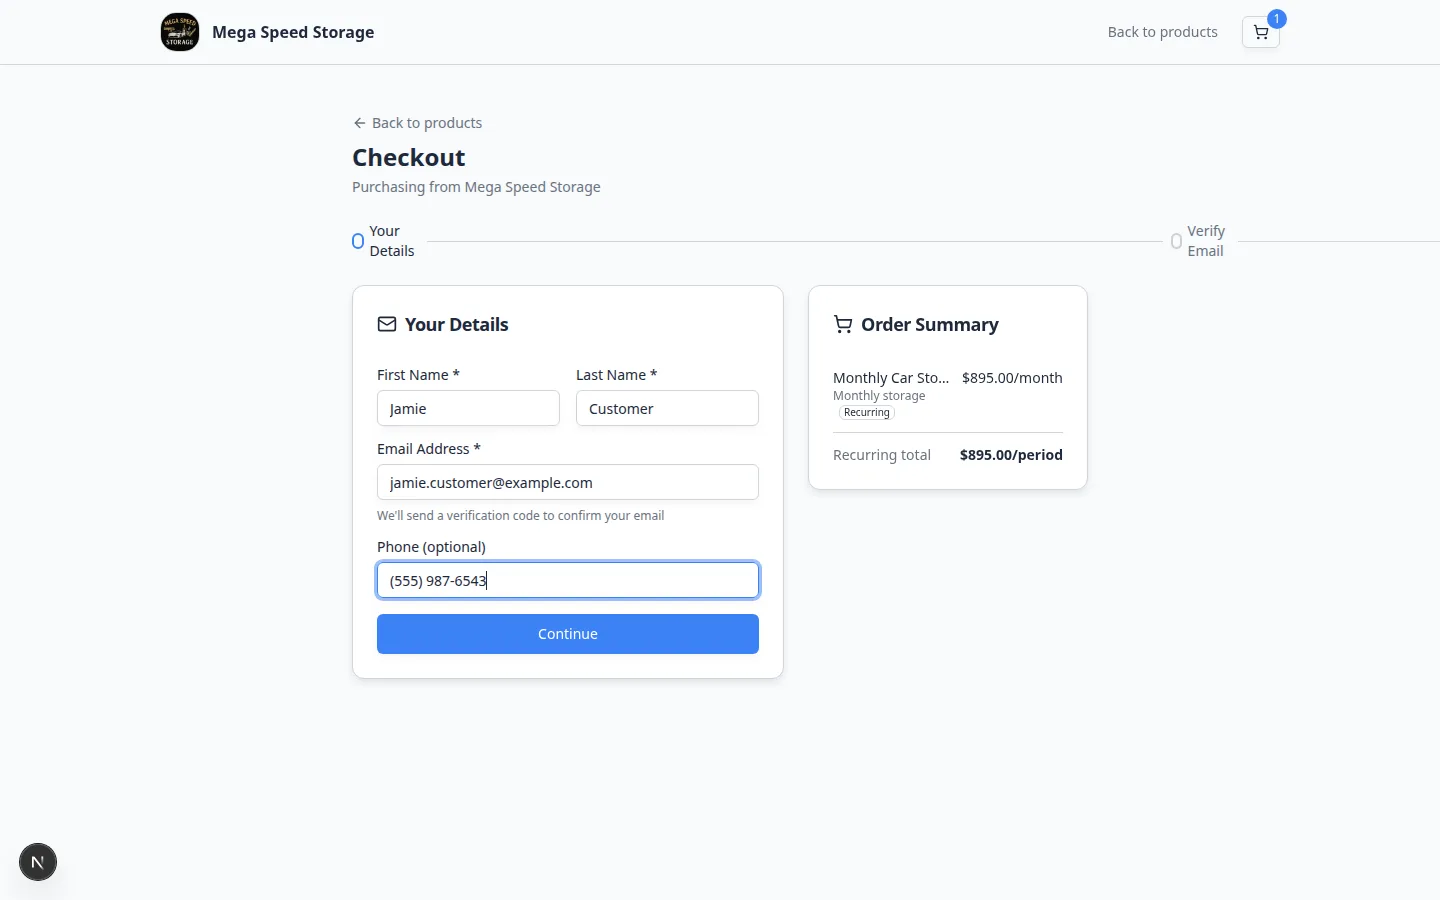Click Mega Speed Storage brand name
Image resolution: width=1440 pixels, height=900 pixels.
point(293,32)
